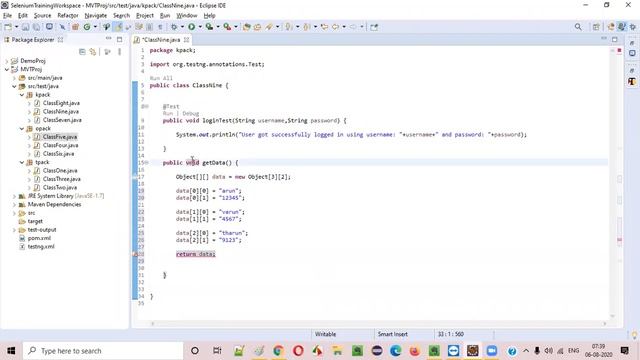Expand the Maven Dependencies node

14,204
